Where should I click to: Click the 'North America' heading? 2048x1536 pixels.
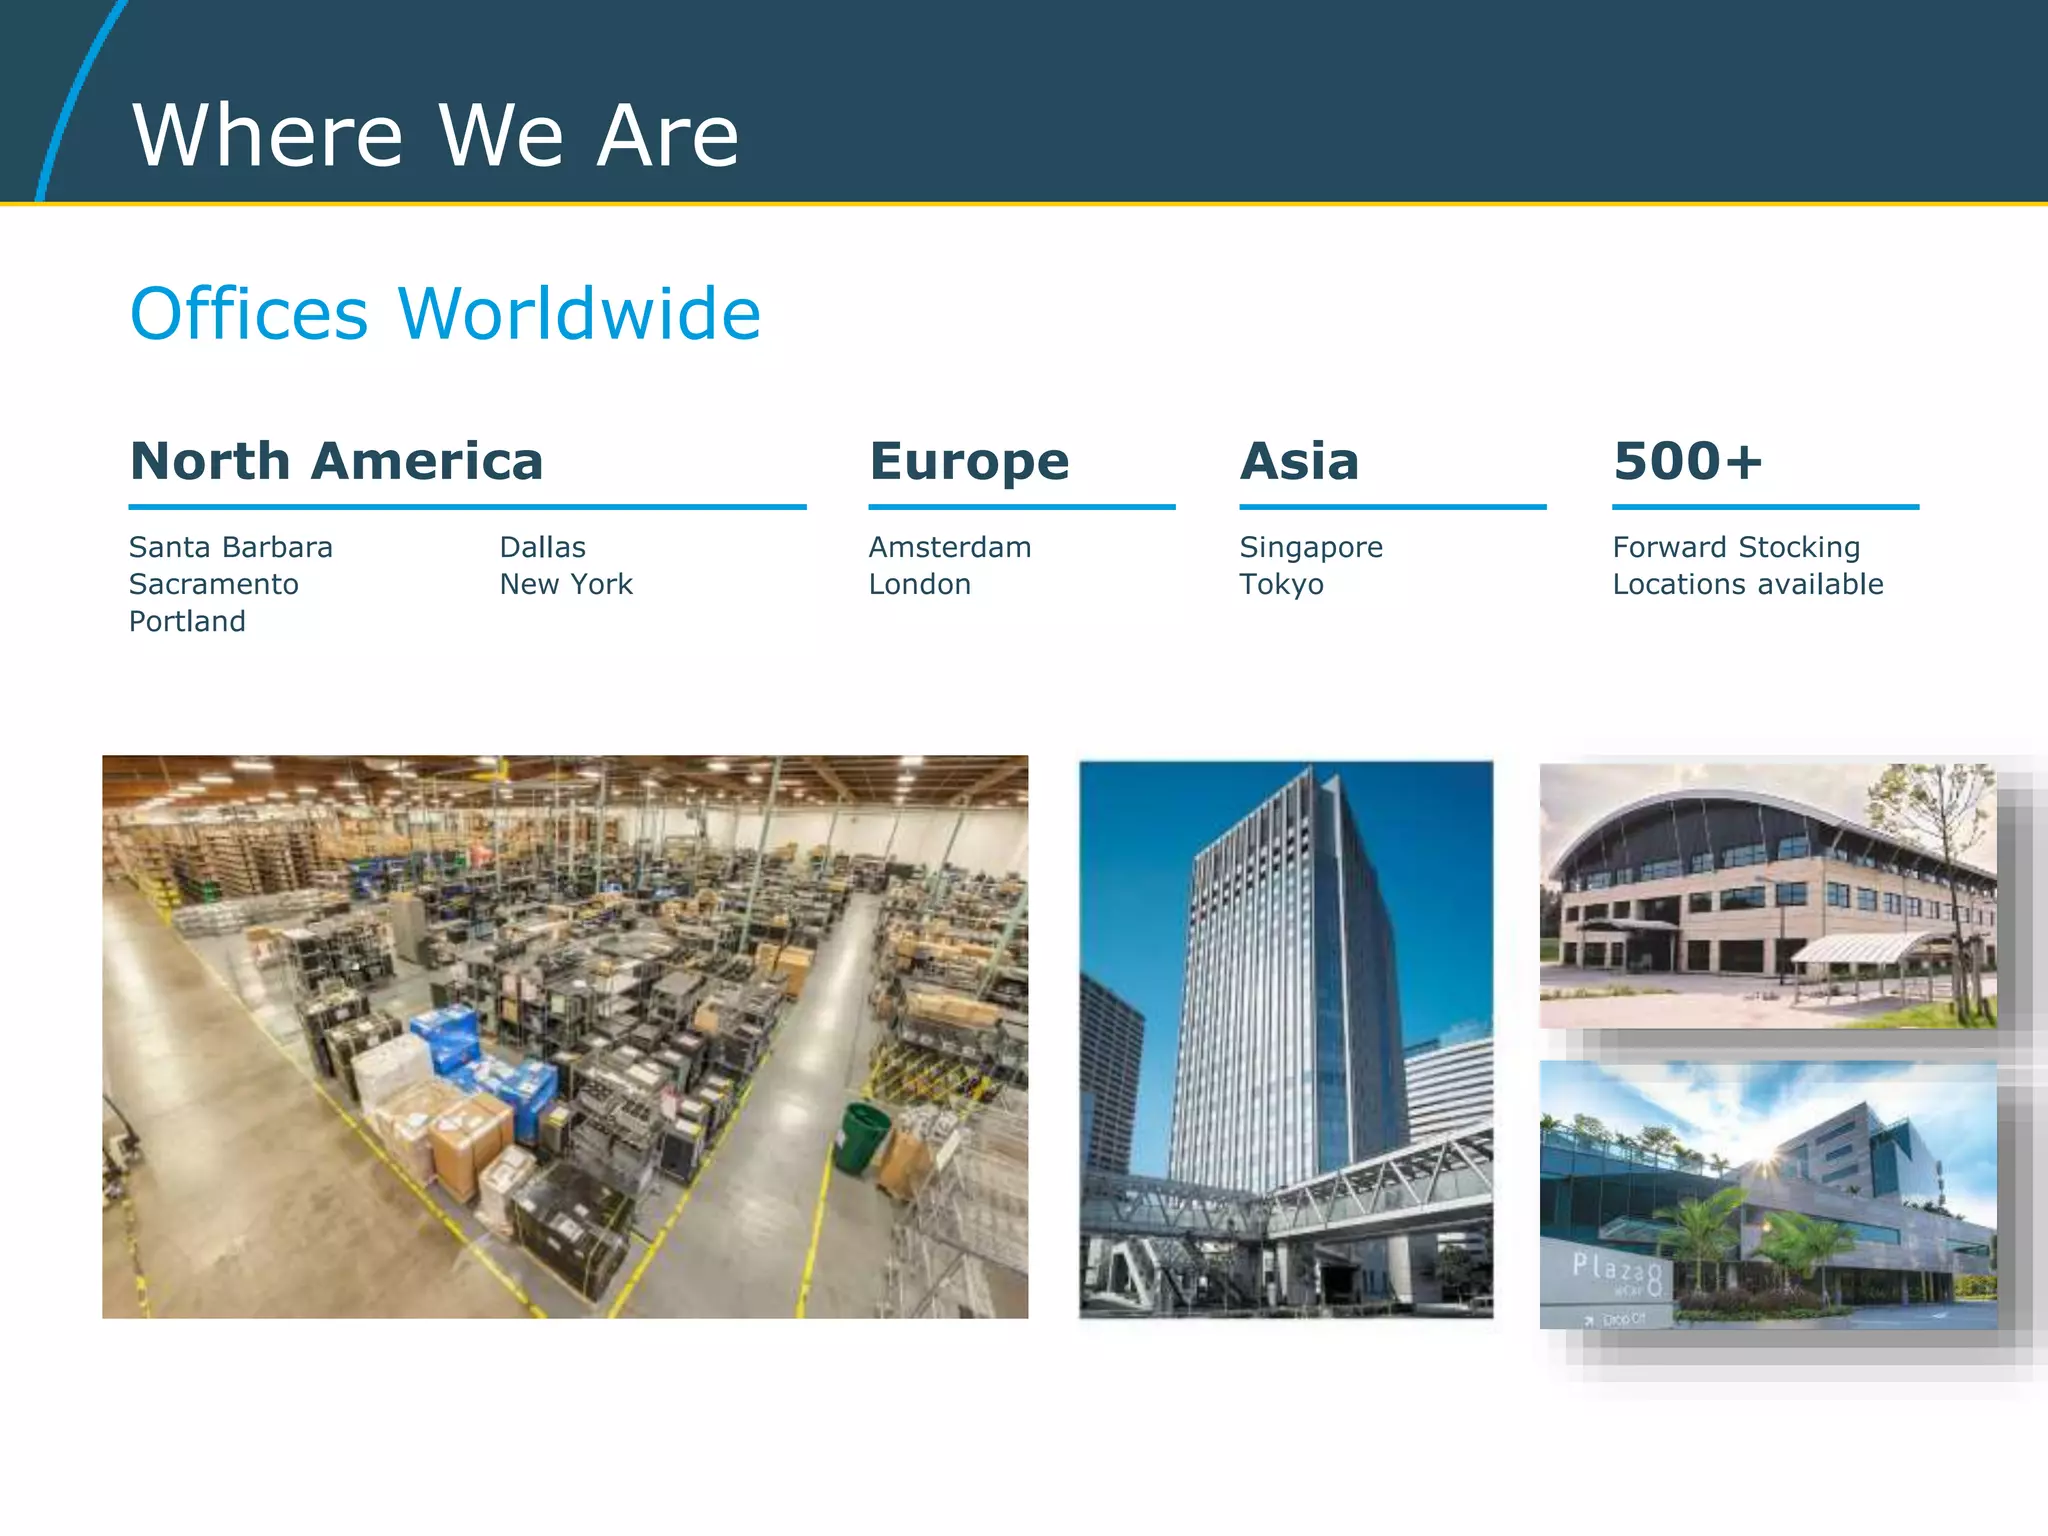click(x=336, y=462)
